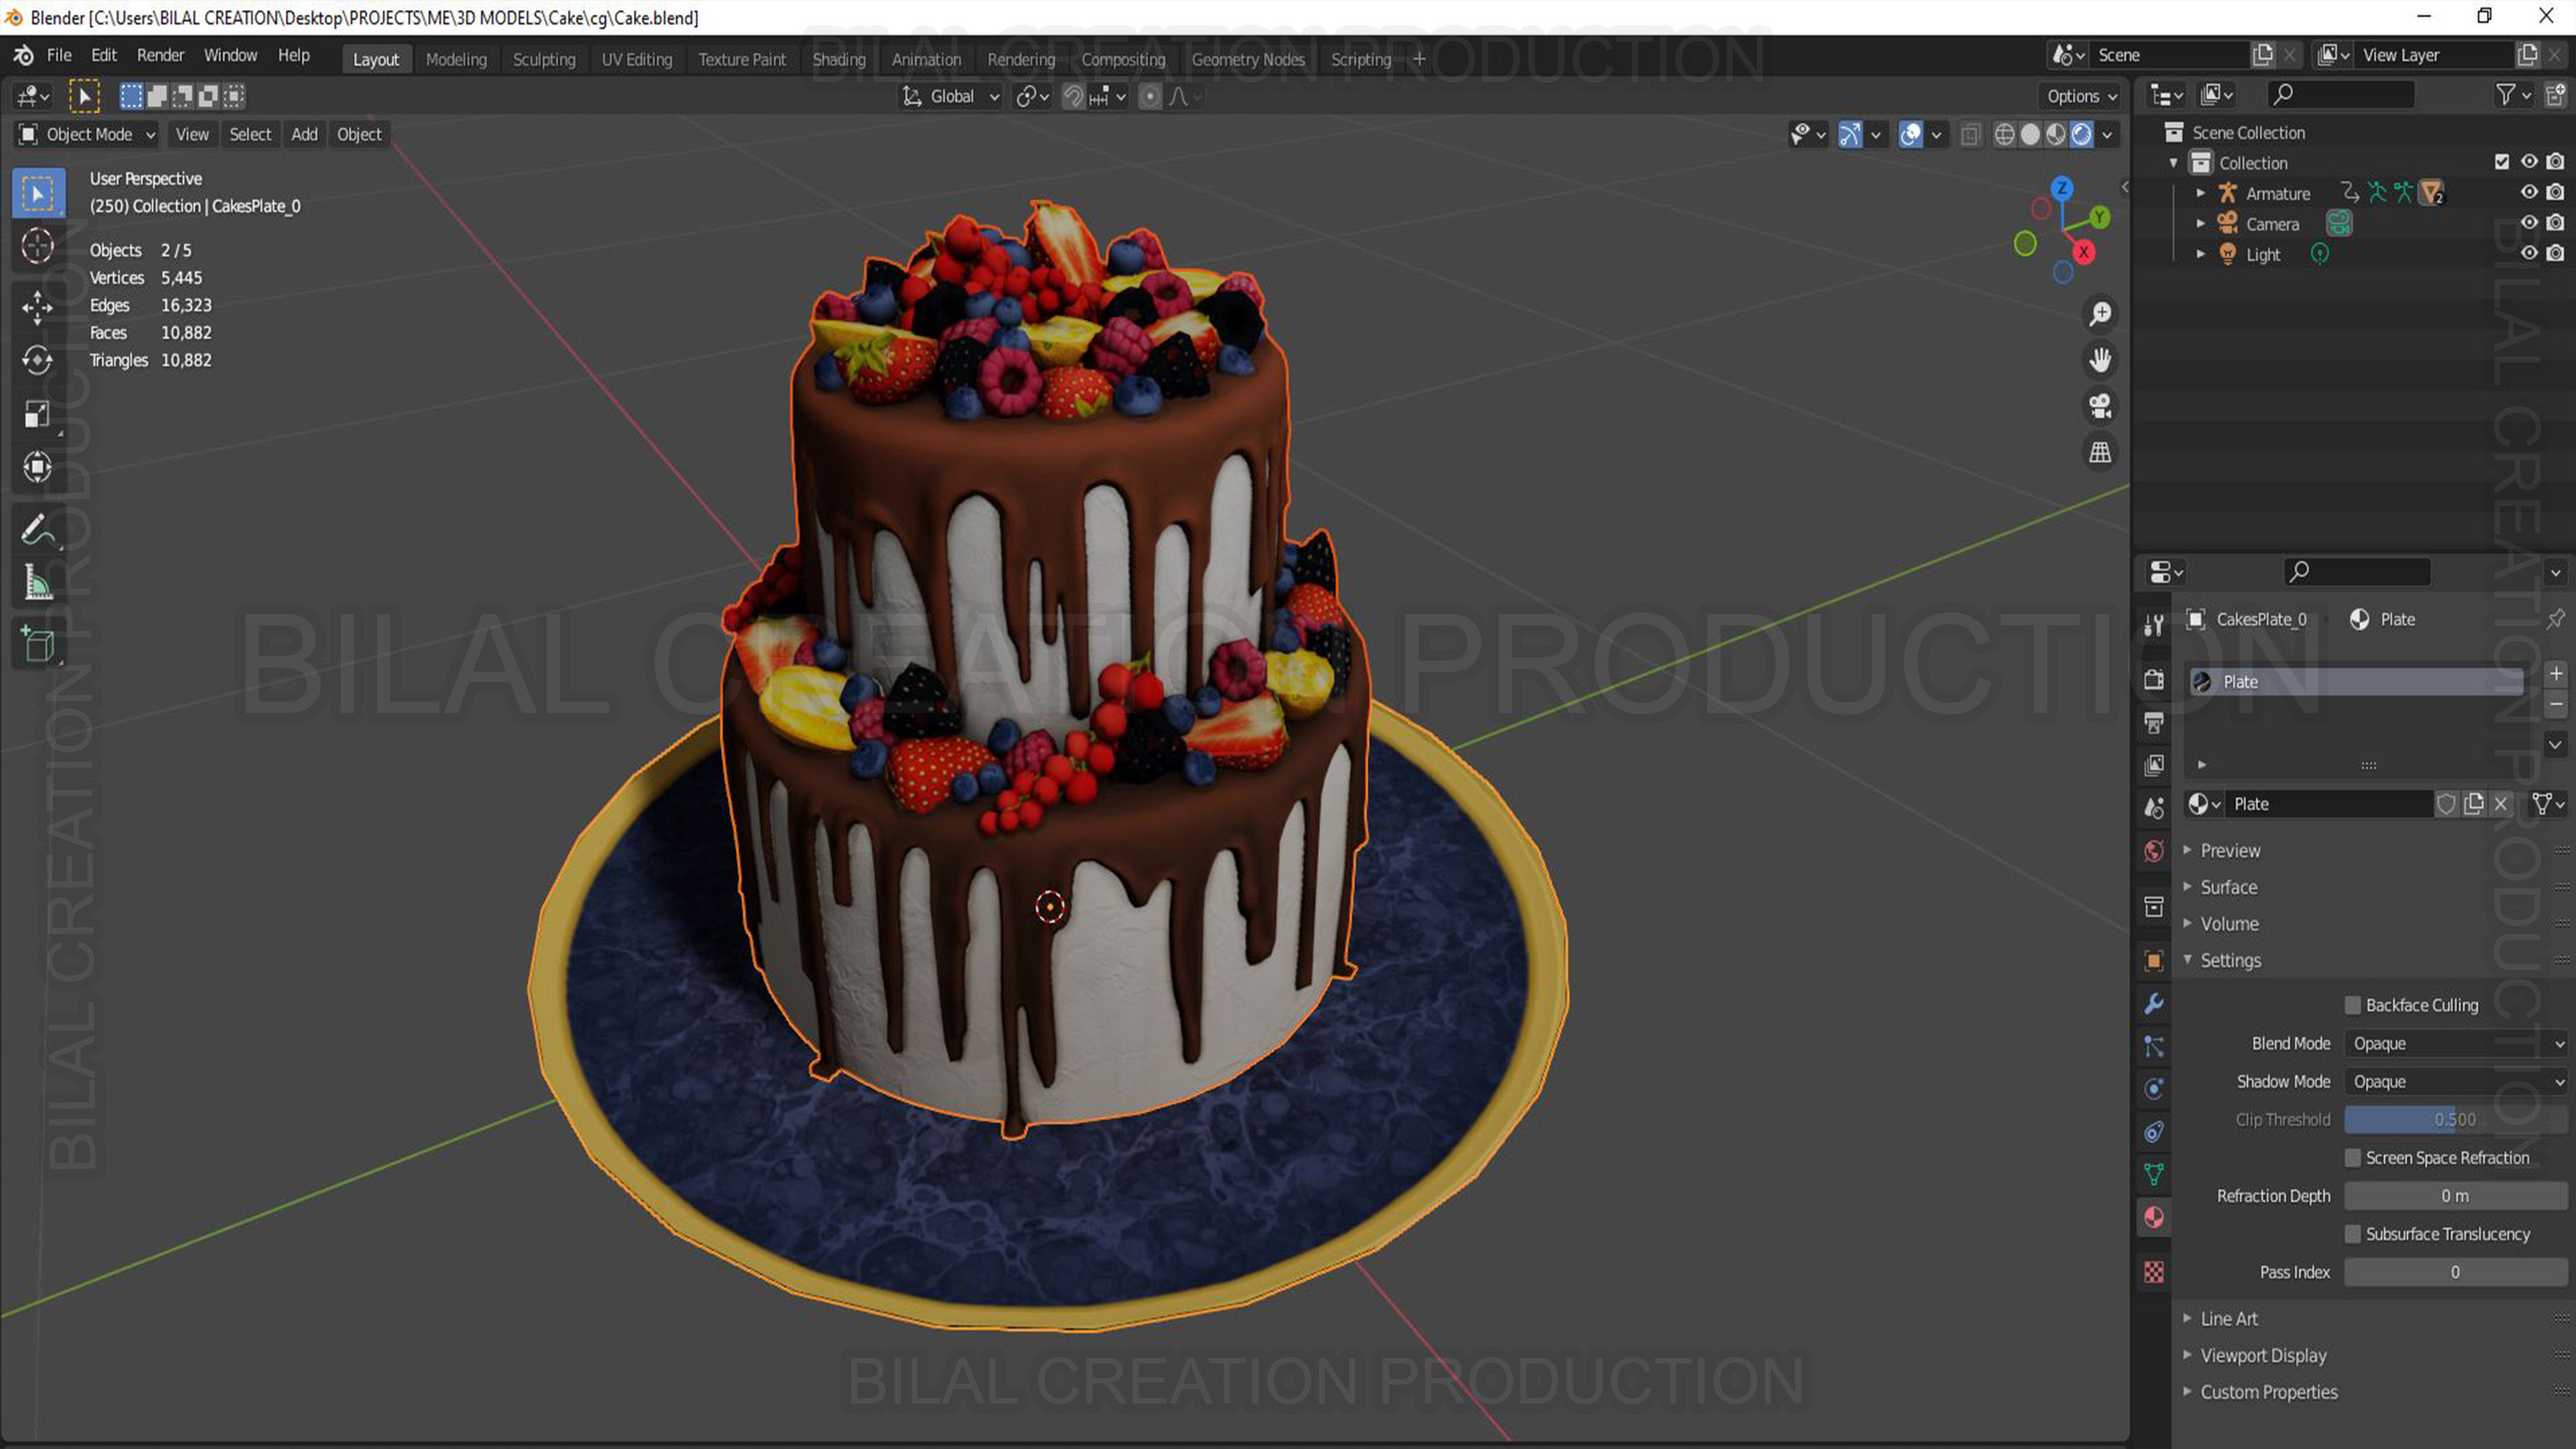Open the Particles properties tab
The height and width of the screenshot is (1449, 2576).
(x=2154, y=1047)
